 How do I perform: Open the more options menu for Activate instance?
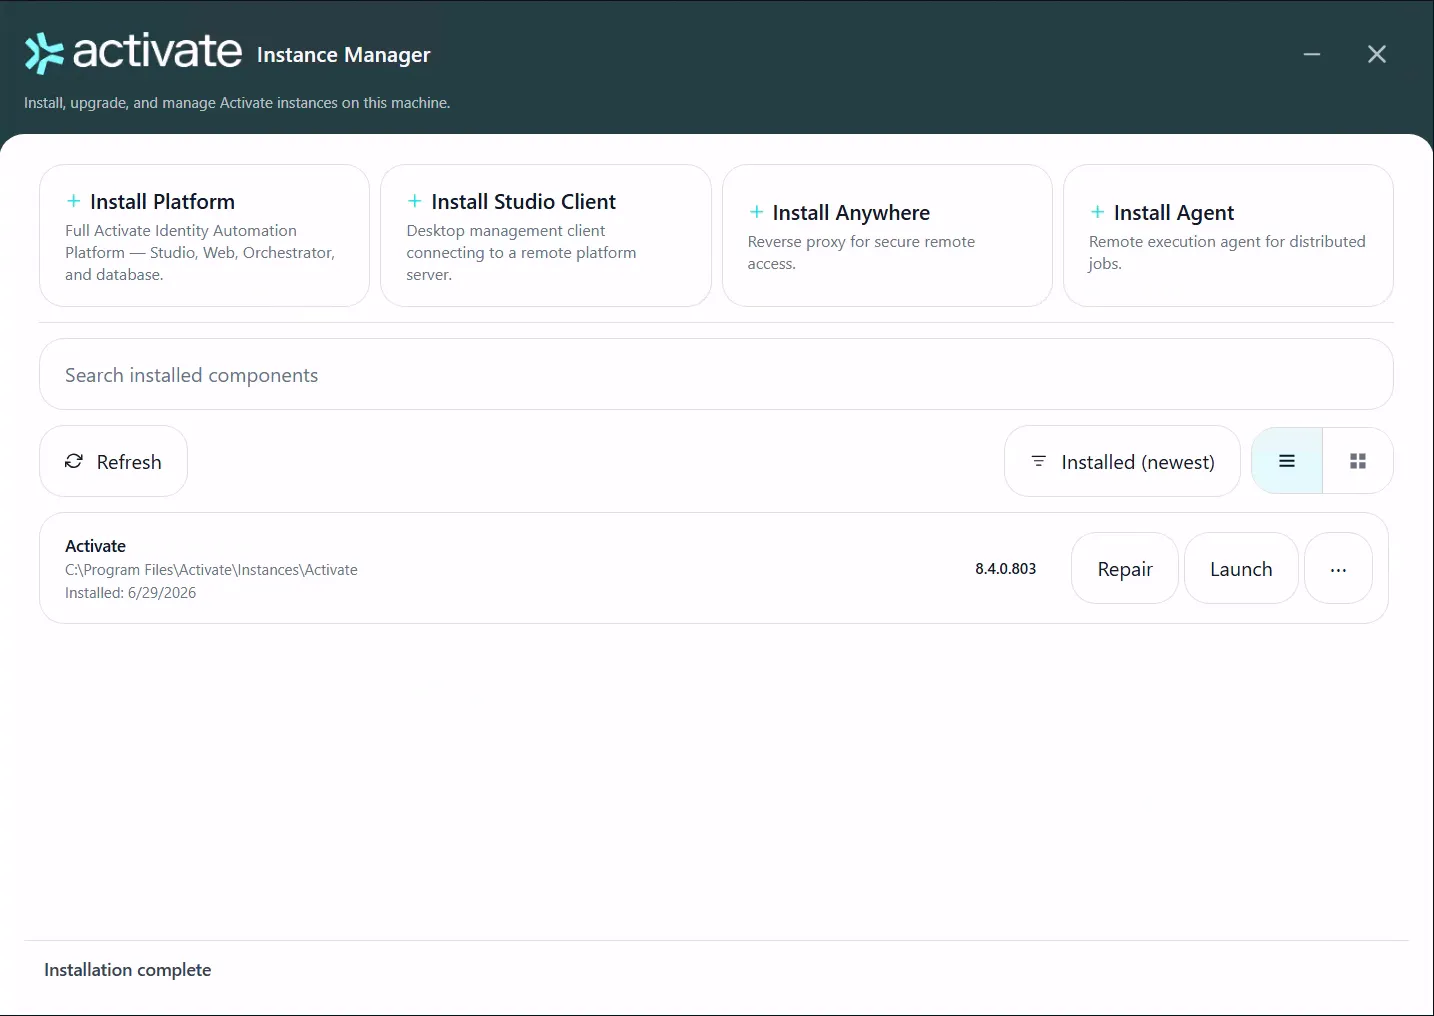(x=1338, y=569)
